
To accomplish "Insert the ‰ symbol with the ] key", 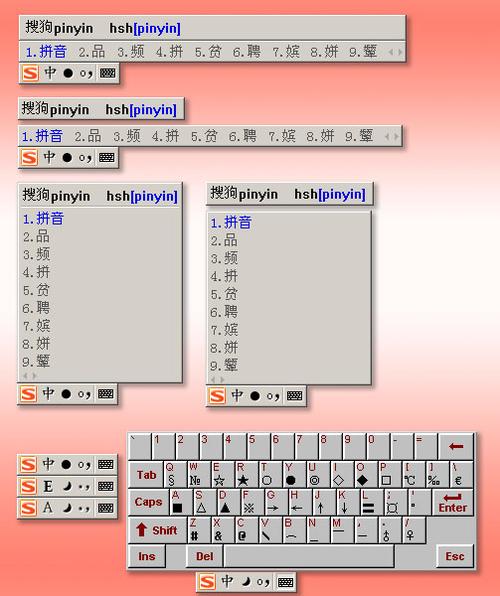I will click(437, 474).
